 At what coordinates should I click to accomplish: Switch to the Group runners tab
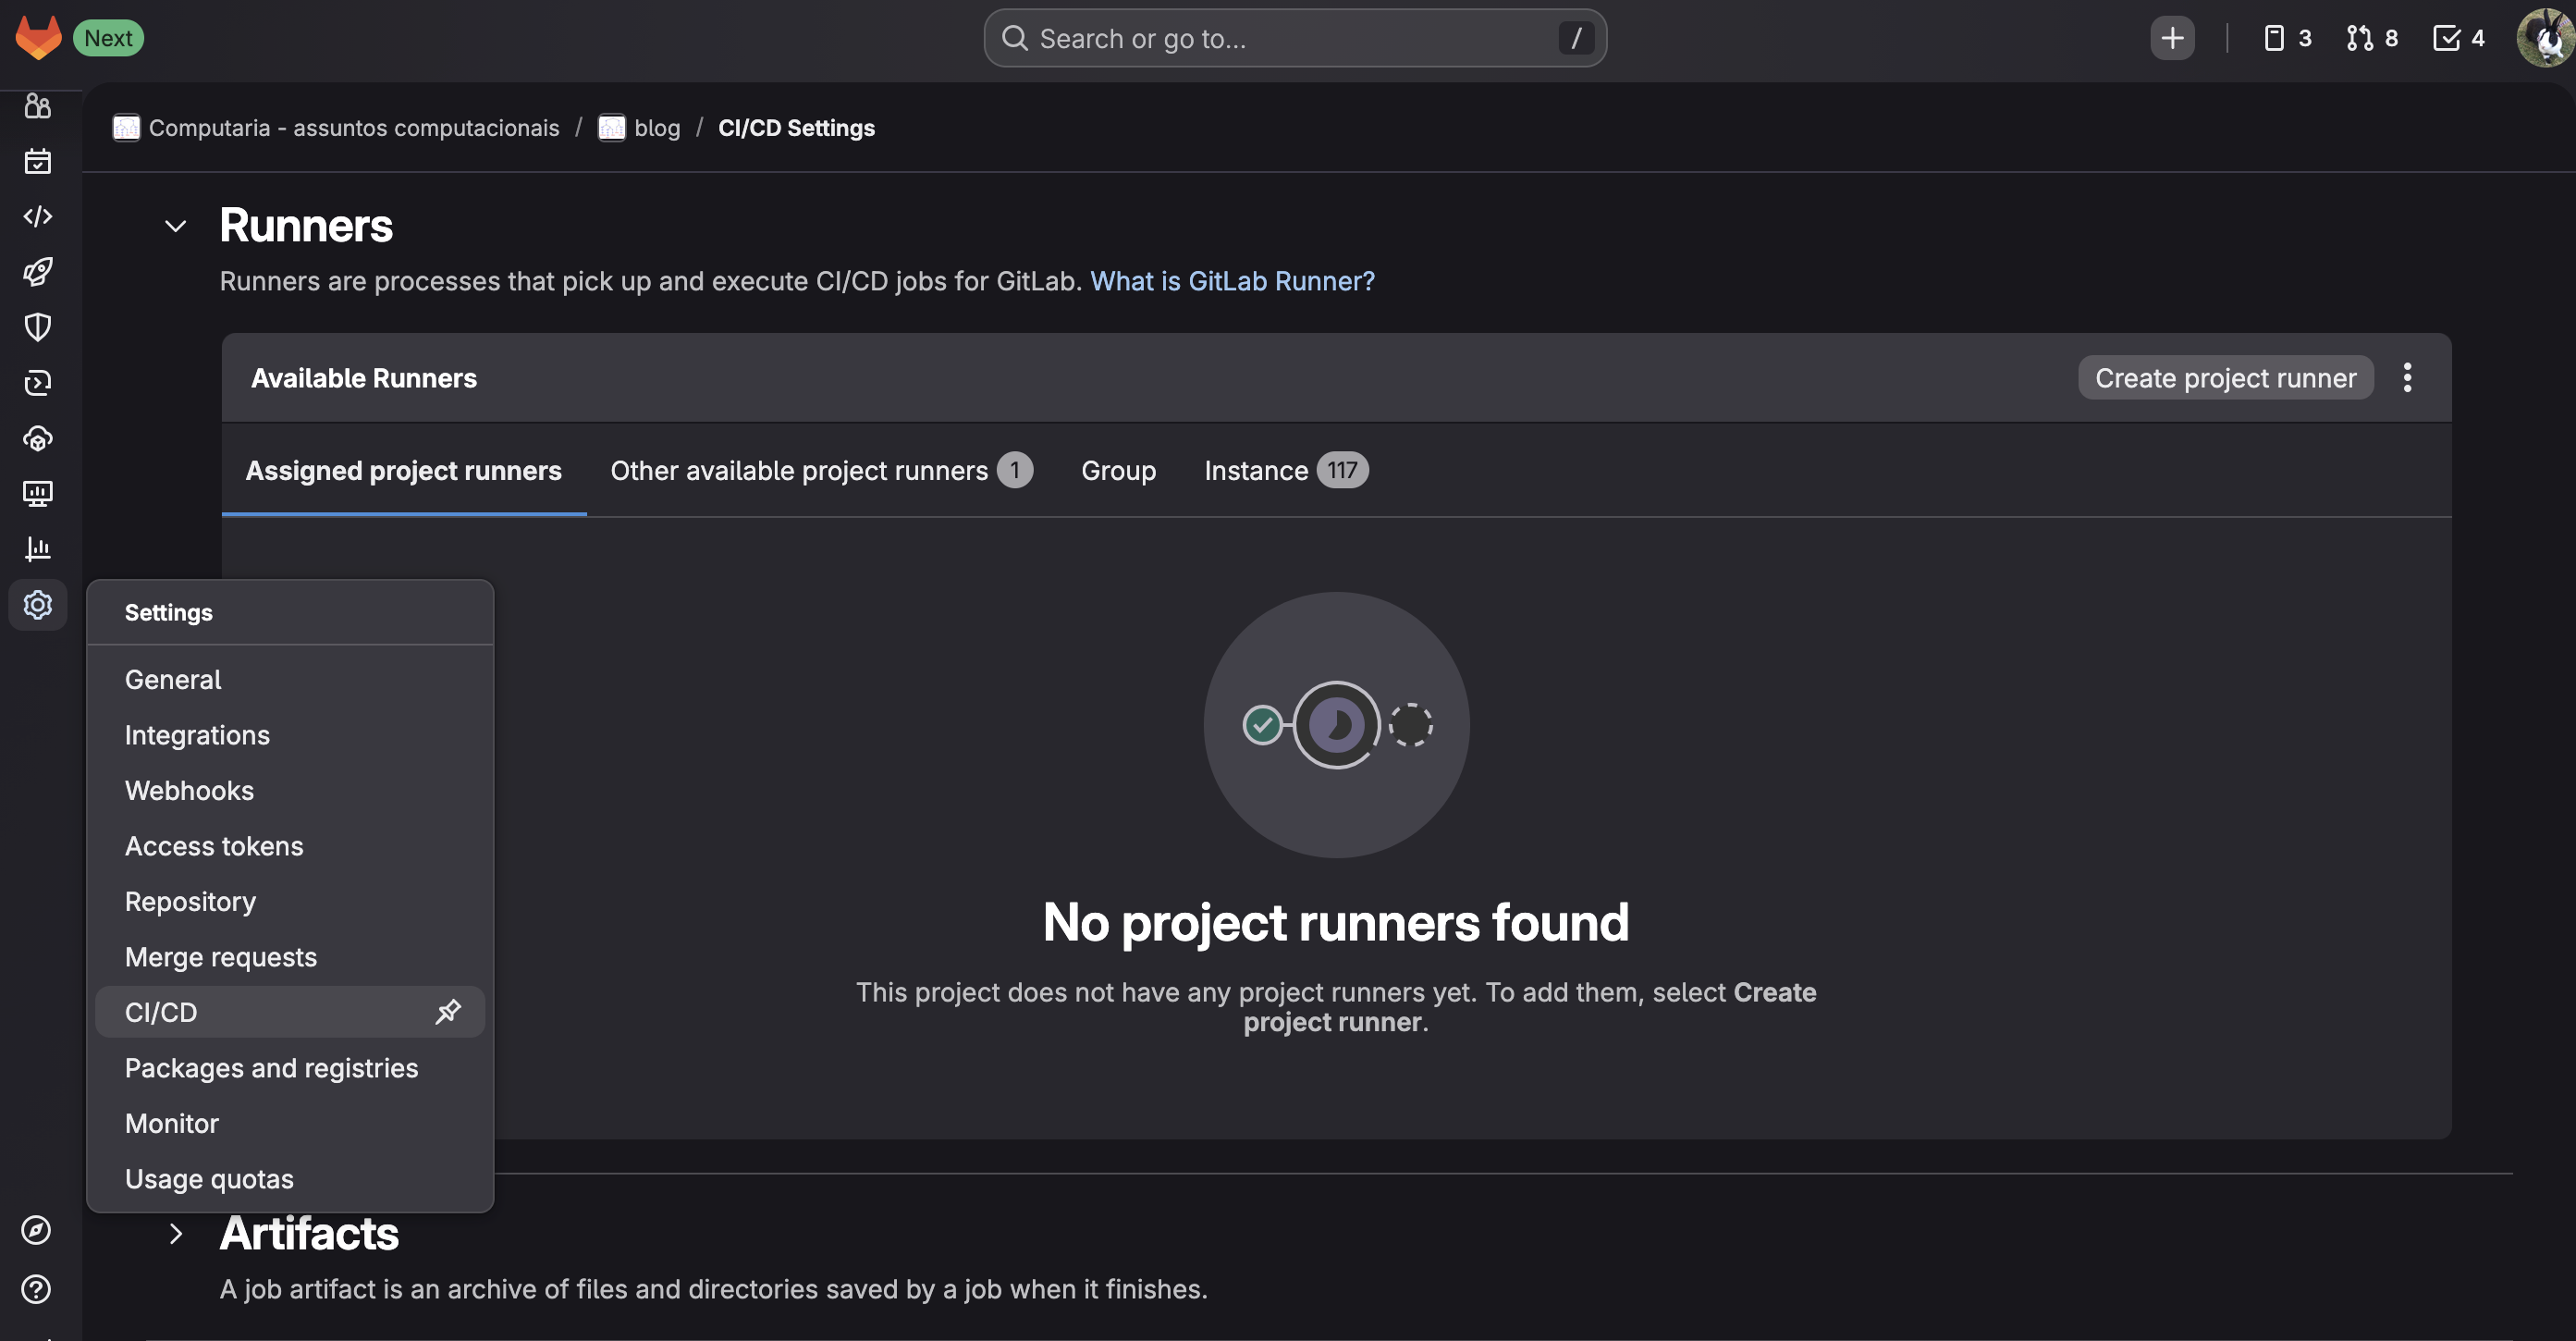click(1118, 470)
